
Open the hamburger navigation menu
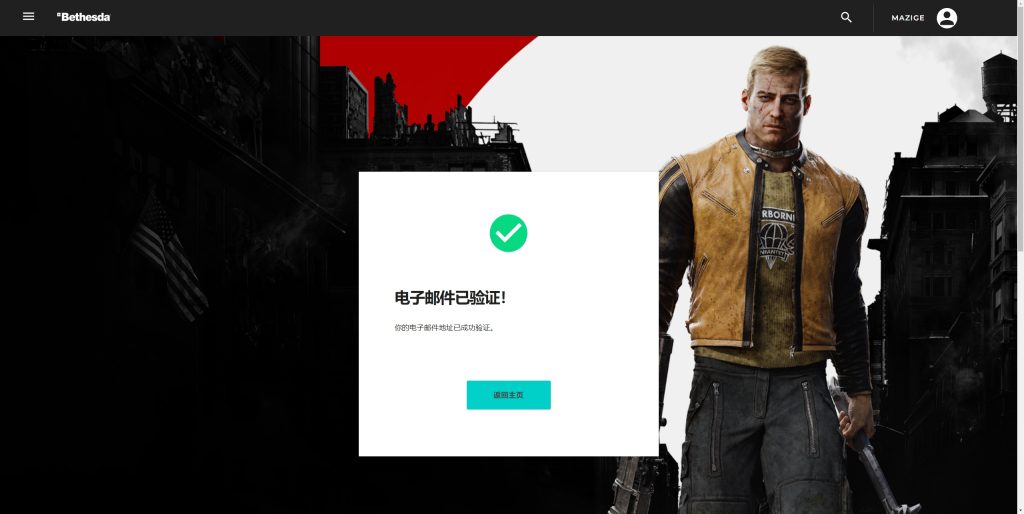(28, 16)
